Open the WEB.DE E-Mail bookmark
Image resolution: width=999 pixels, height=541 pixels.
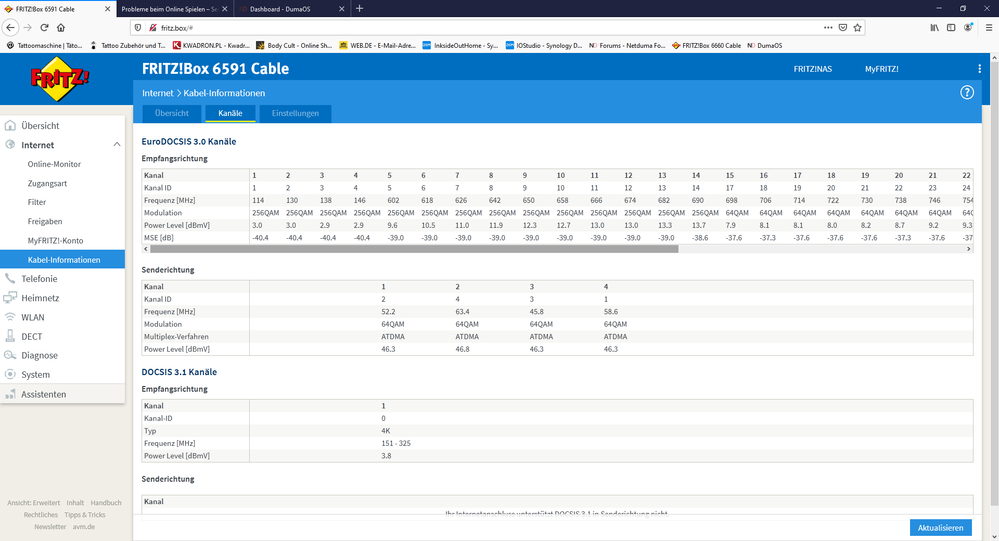coord(377,46)
